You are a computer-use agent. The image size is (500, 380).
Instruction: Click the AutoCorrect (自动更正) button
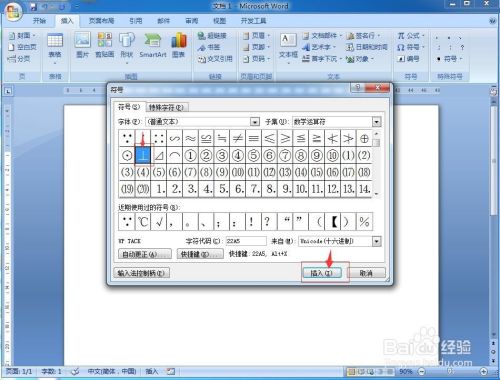coord(145,254)
